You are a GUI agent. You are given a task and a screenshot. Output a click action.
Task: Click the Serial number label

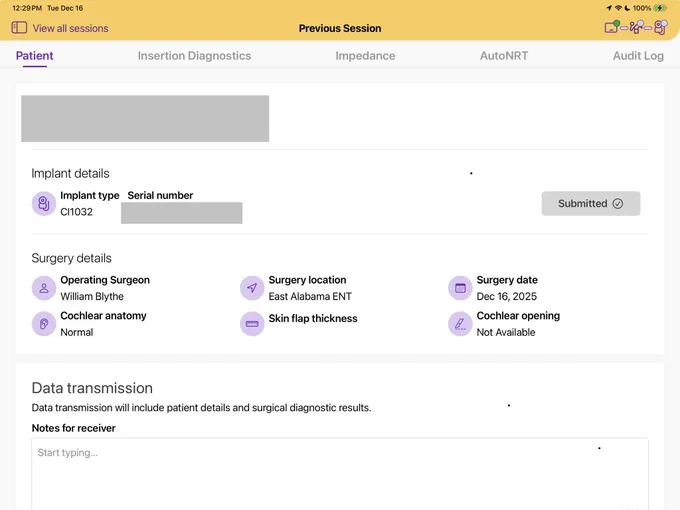160,195
